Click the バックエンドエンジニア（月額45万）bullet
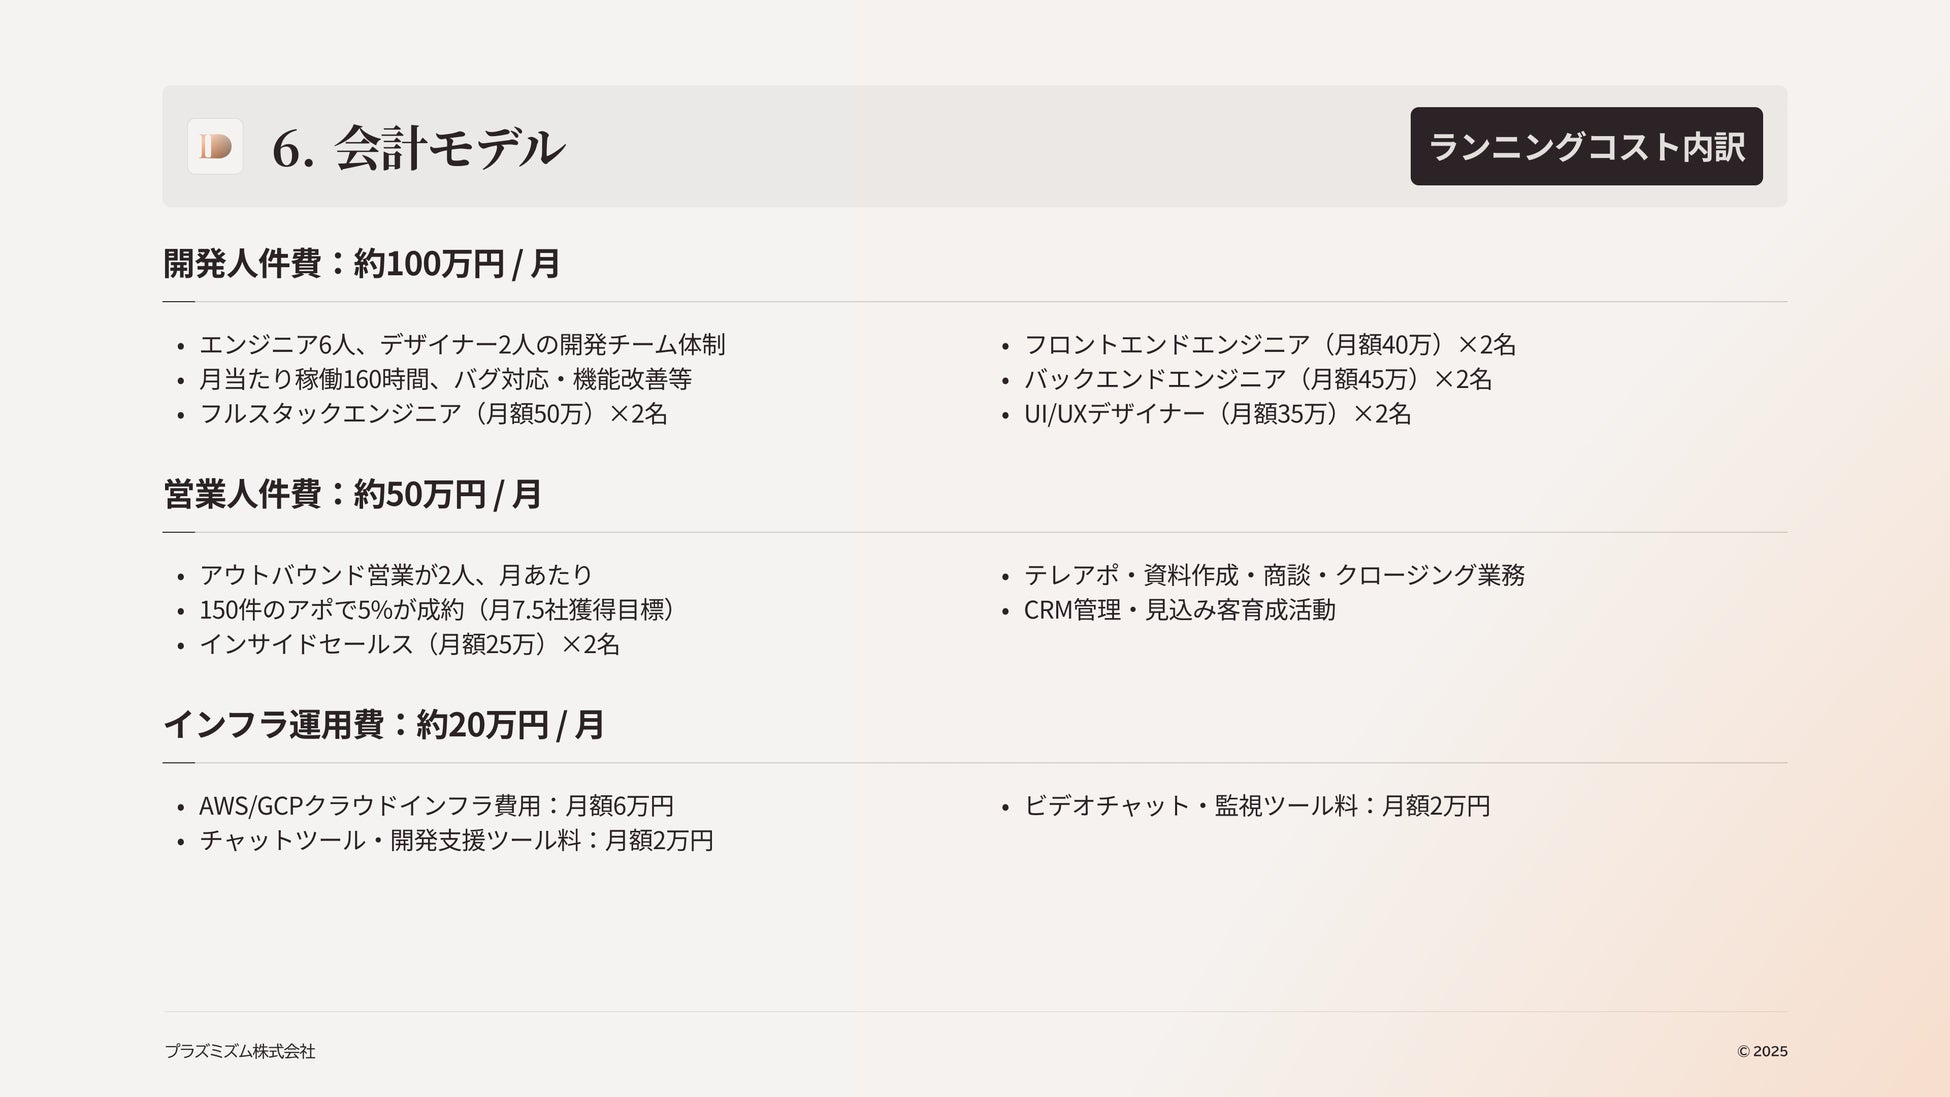The image size is (1950, 1097). [x=1257, y=379]
